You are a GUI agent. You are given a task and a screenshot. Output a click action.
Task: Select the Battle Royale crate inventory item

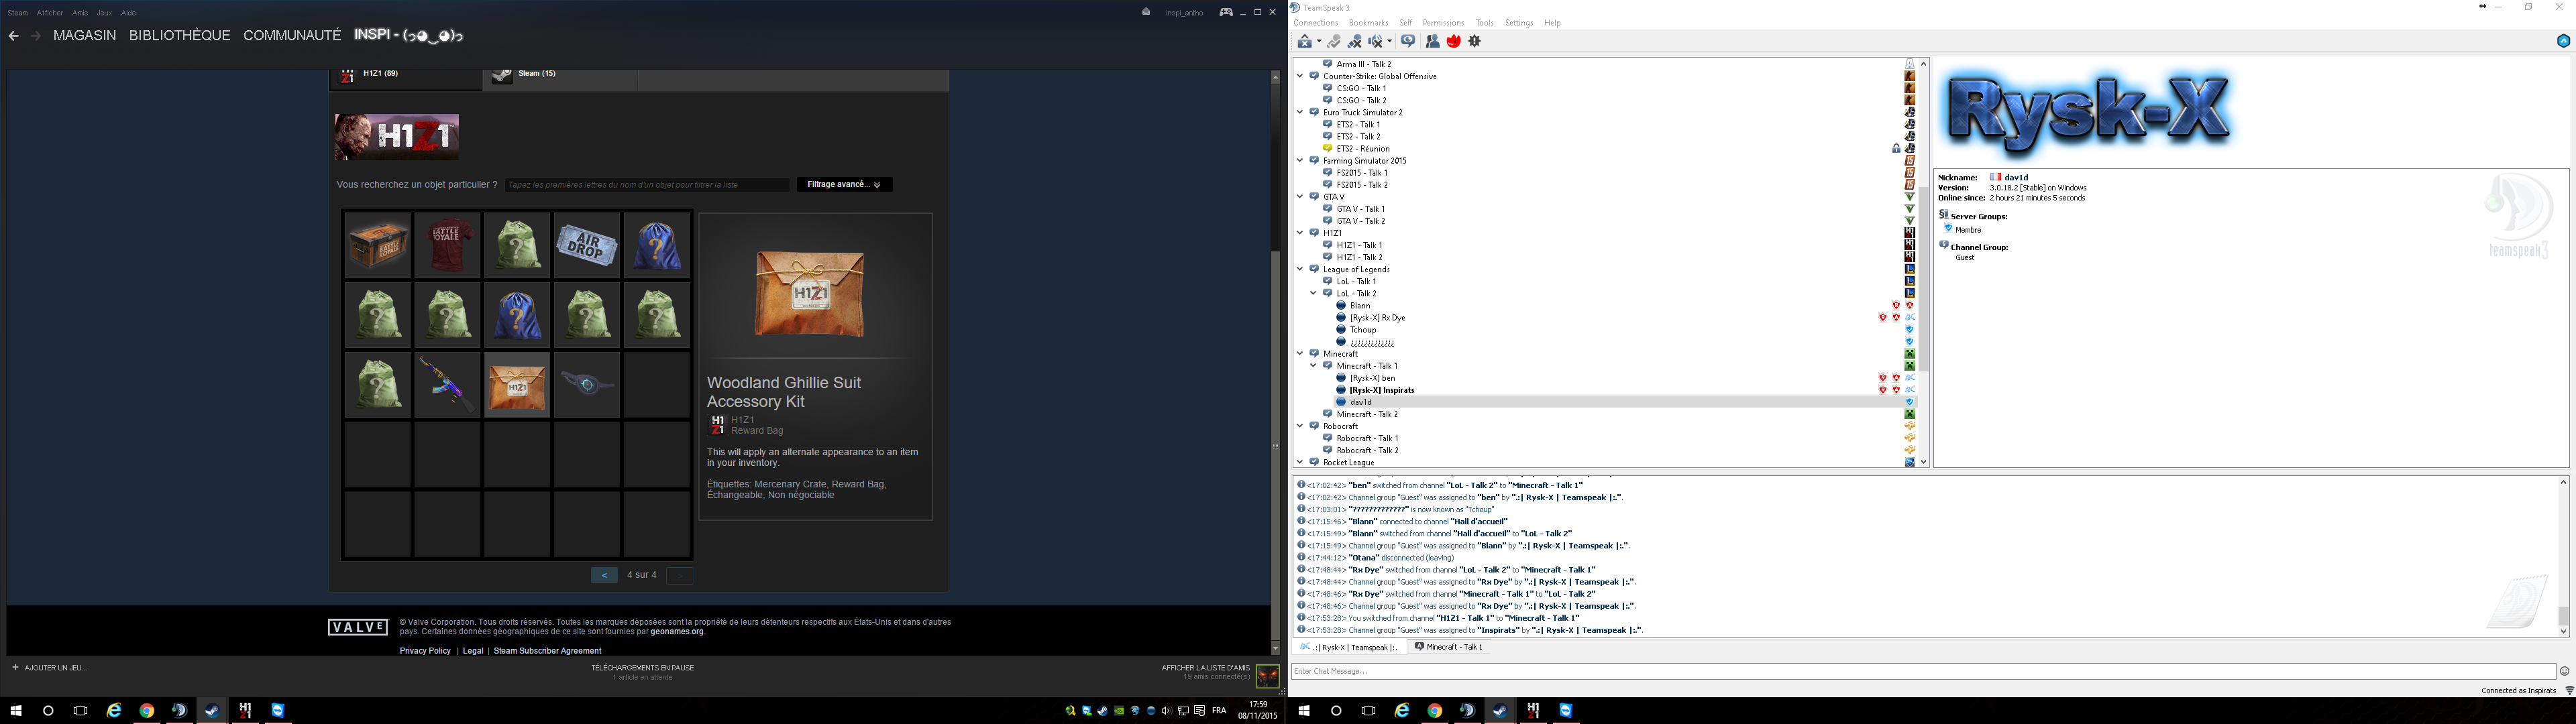[x=378, y=245]
